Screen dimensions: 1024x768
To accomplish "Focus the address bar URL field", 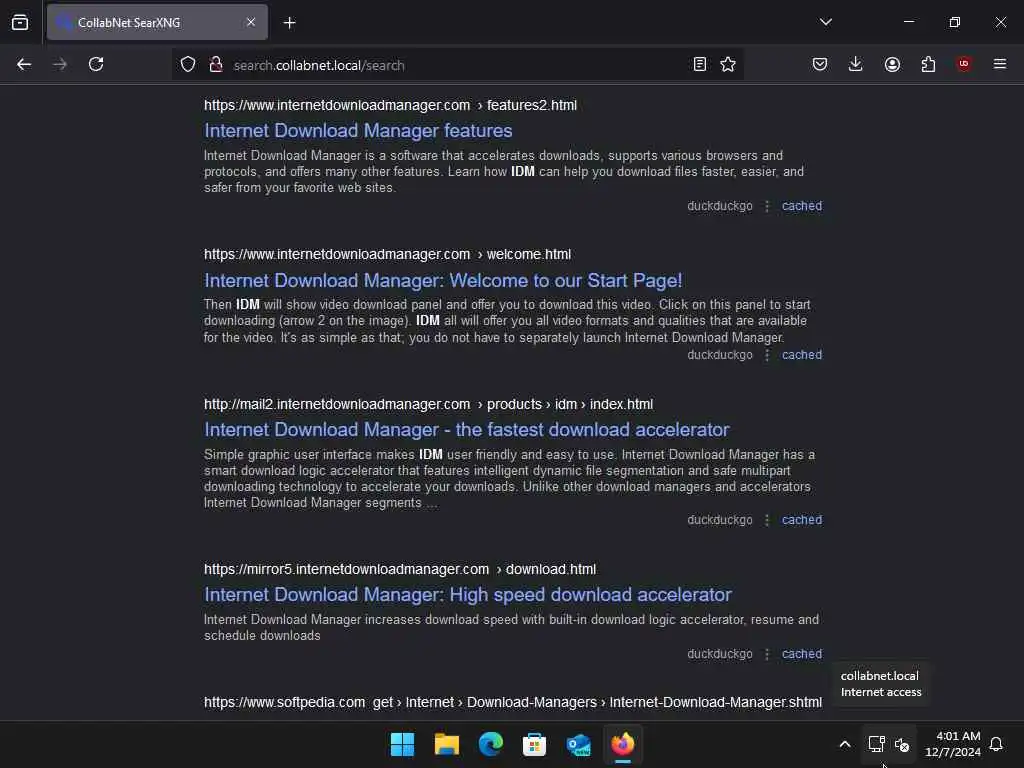I will pos(457,65).
